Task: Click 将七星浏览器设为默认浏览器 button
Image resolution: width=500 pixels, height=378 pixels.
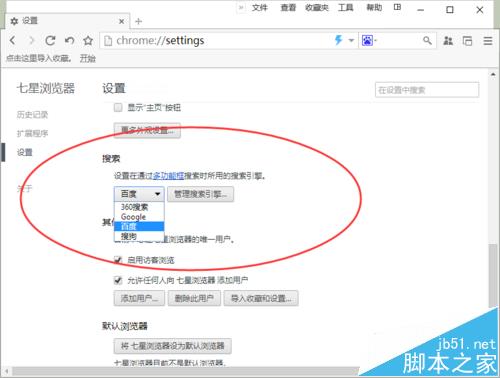Action: point(173,346)
